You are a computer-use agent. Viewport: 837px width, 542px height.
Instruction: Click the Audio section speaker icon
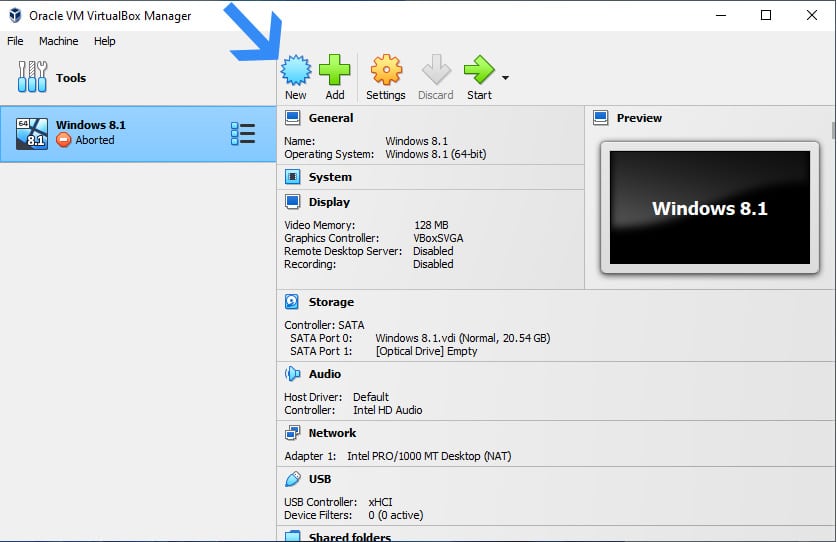(293, 374)
